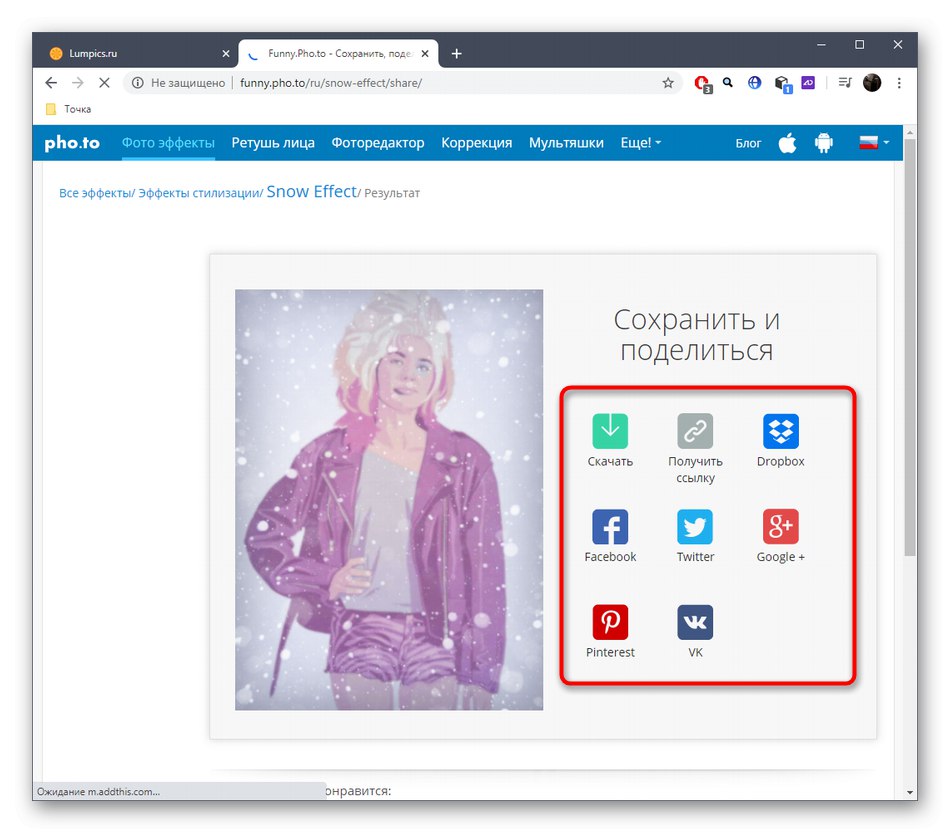The width and height of the screenshot is (950, 833).
Task: Pin the photo on Pinterest
Action: pos(610,622)
